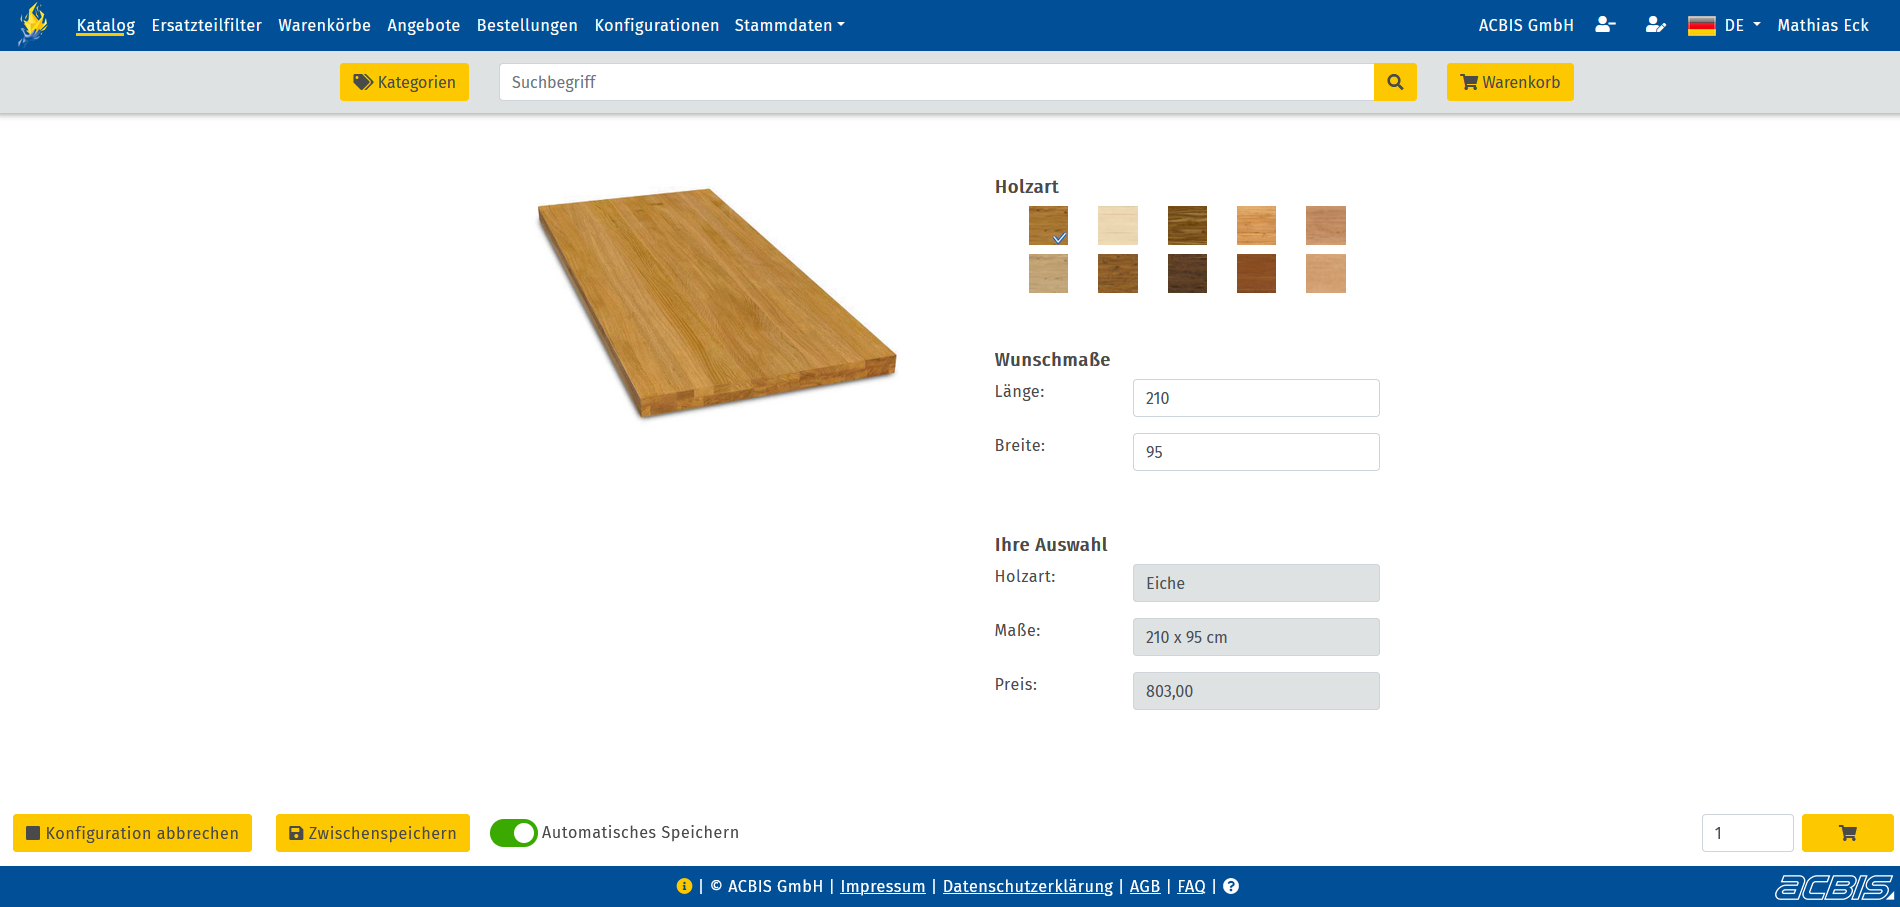Click the flame logo in the top bar

[33, 25]
